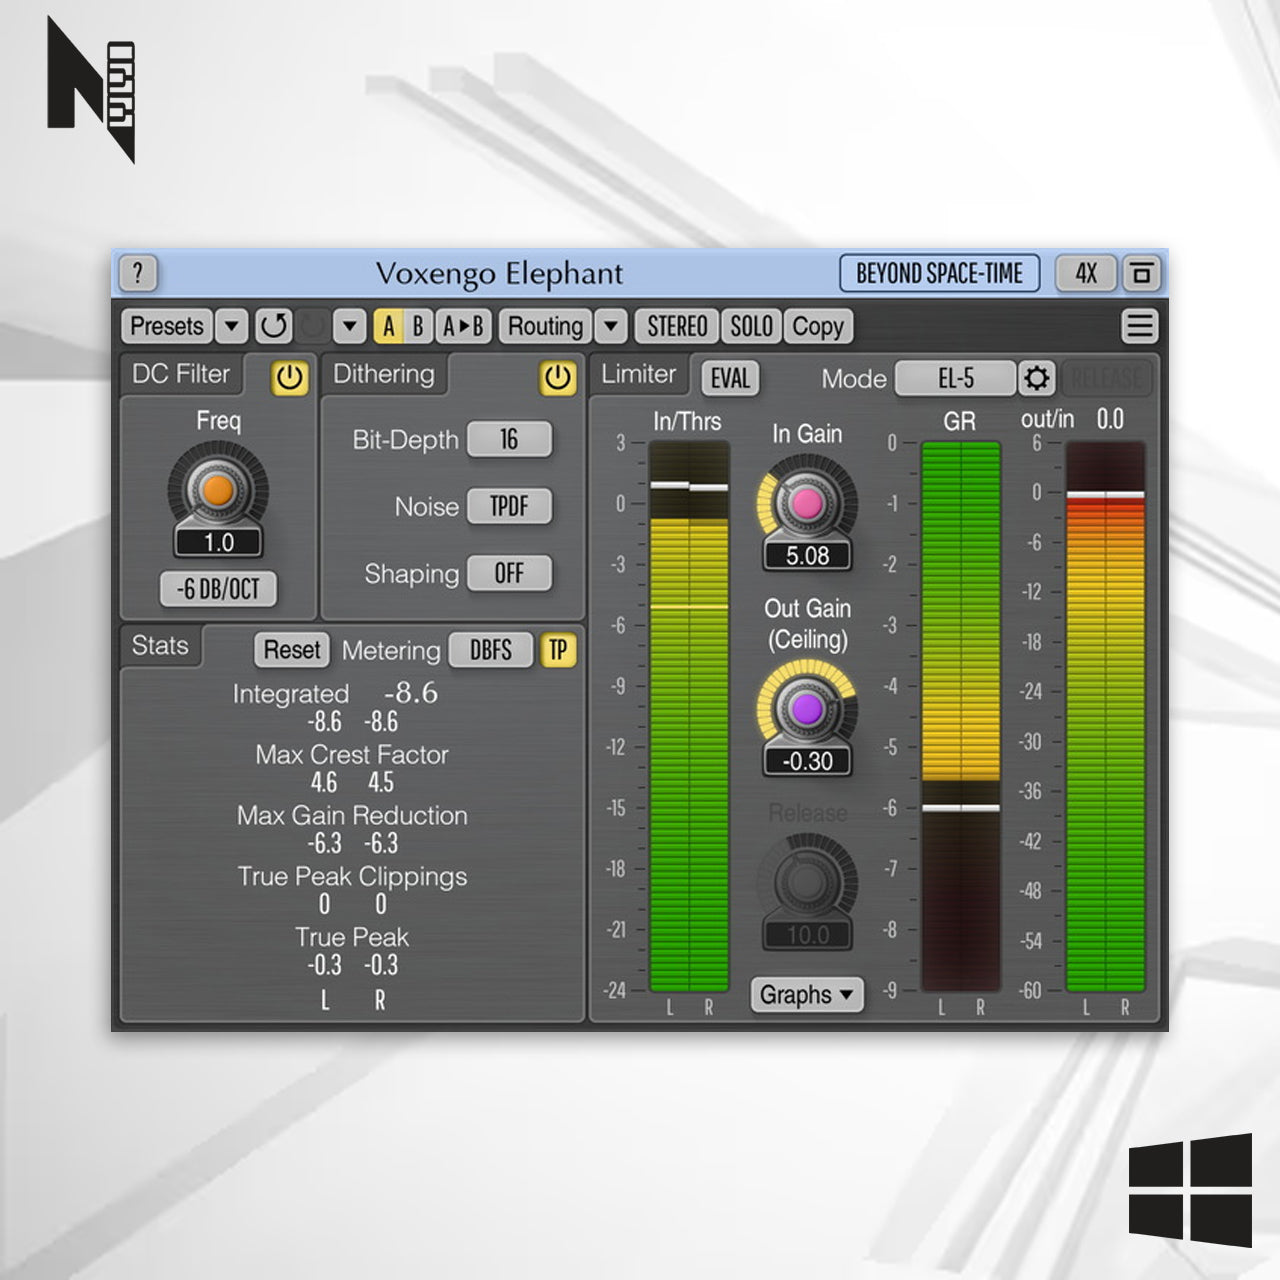Click the A to B copy icon
The height and width of the screenshot is (1280, 1280).
point(462,326)
